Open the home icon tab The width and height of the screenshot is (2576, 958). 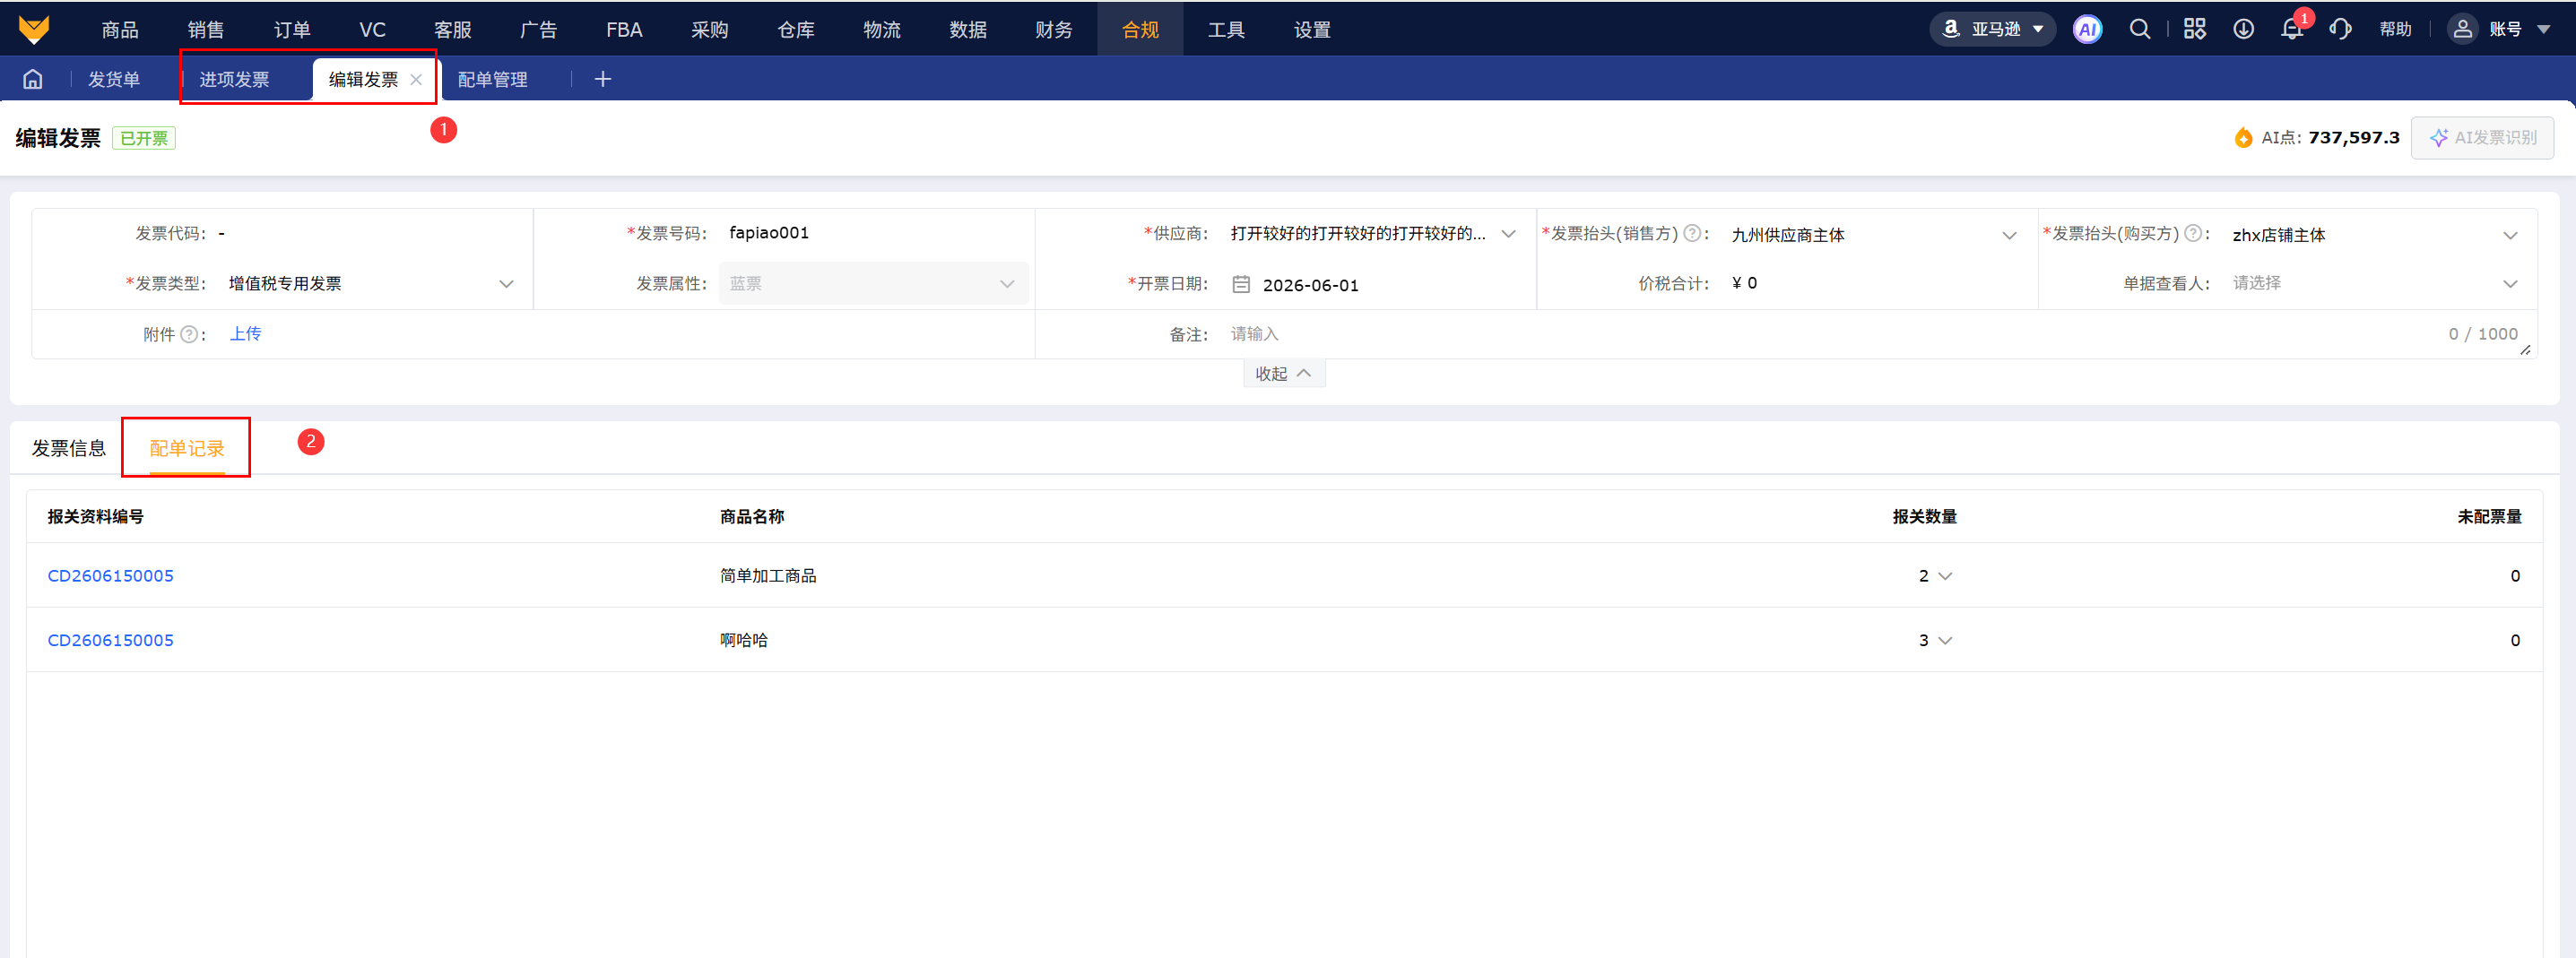coord(33,79)
